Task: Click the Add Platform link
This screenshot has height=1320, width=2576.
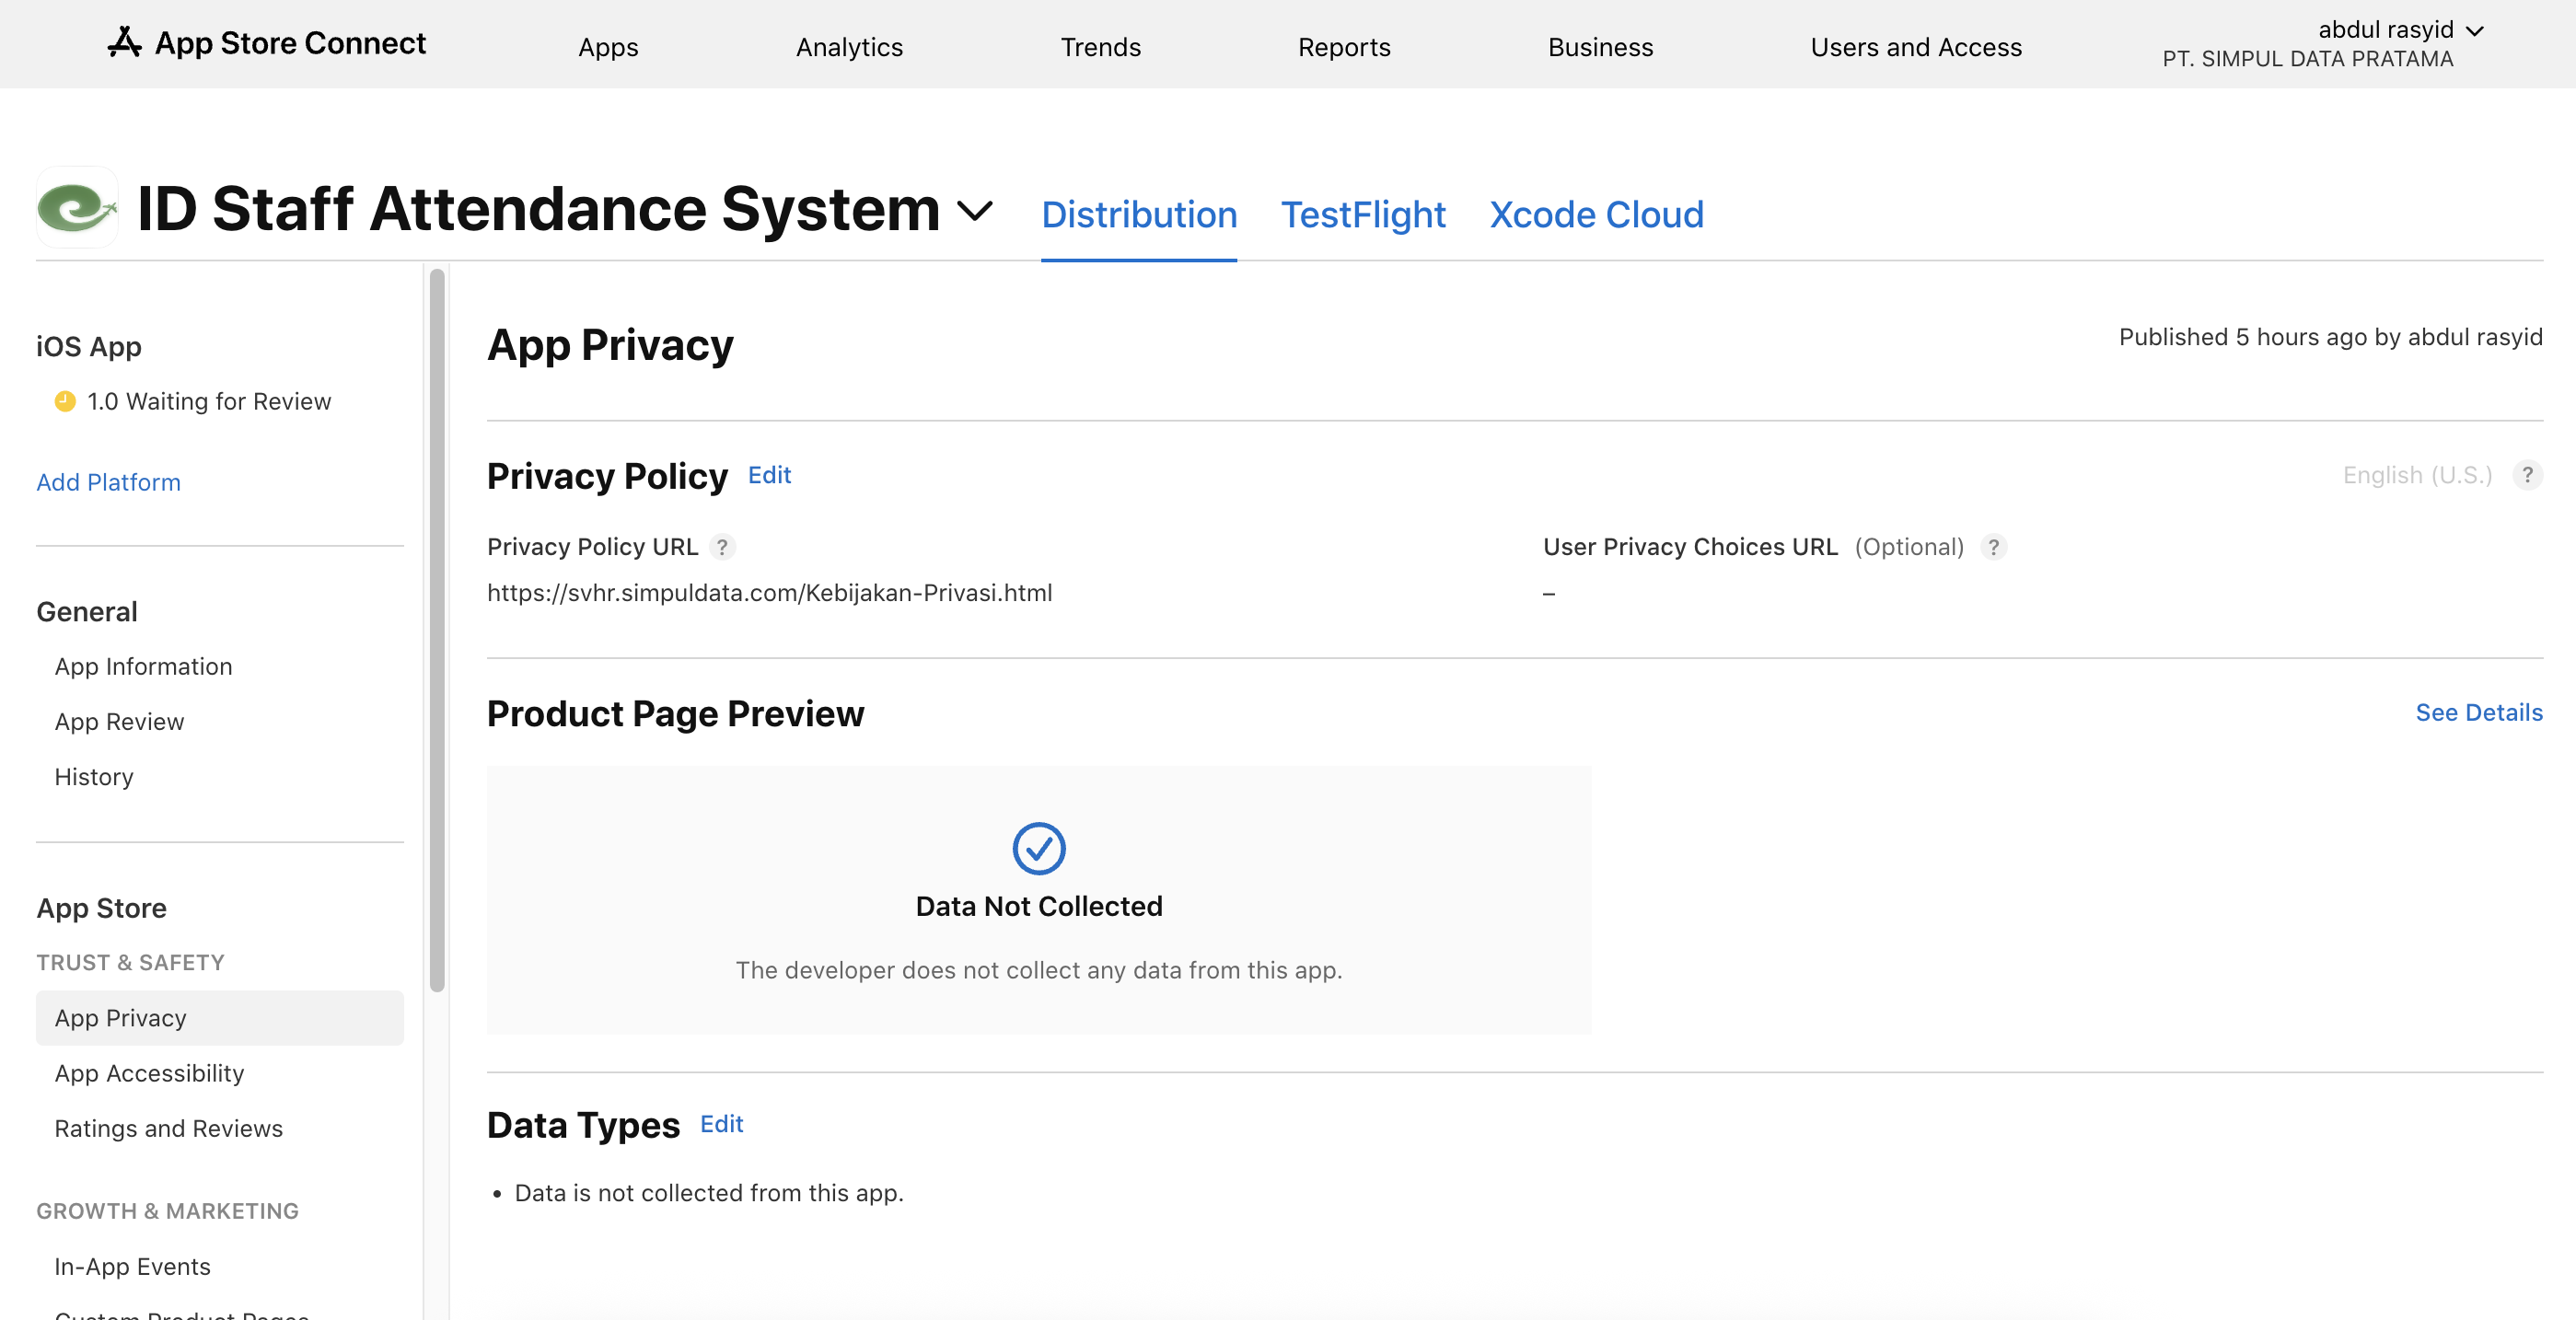Action: 108,482
